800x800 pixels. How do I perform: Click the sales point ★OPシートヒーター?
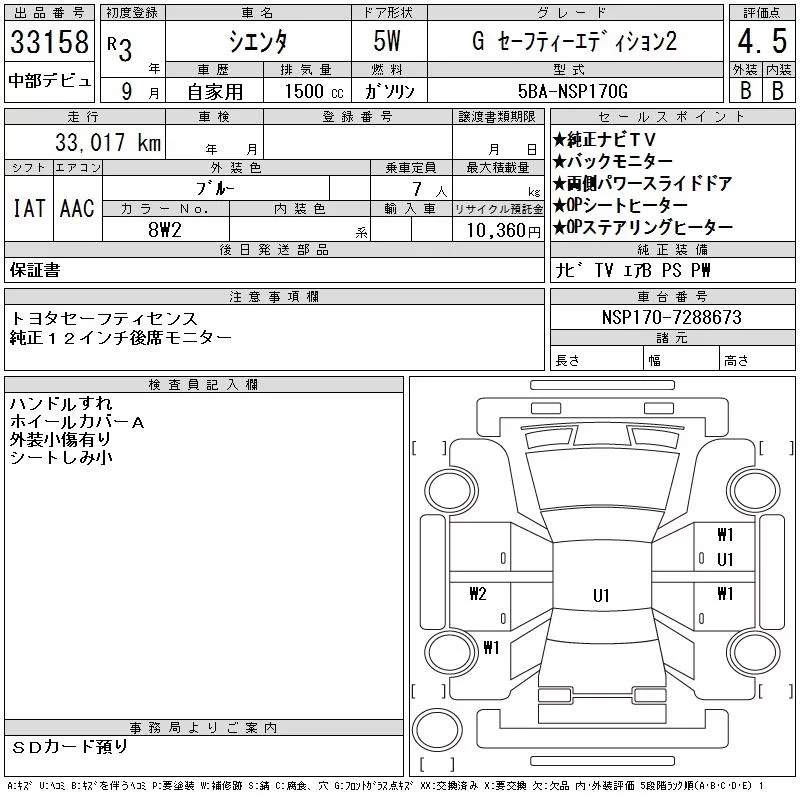click(x=620, y=205)
